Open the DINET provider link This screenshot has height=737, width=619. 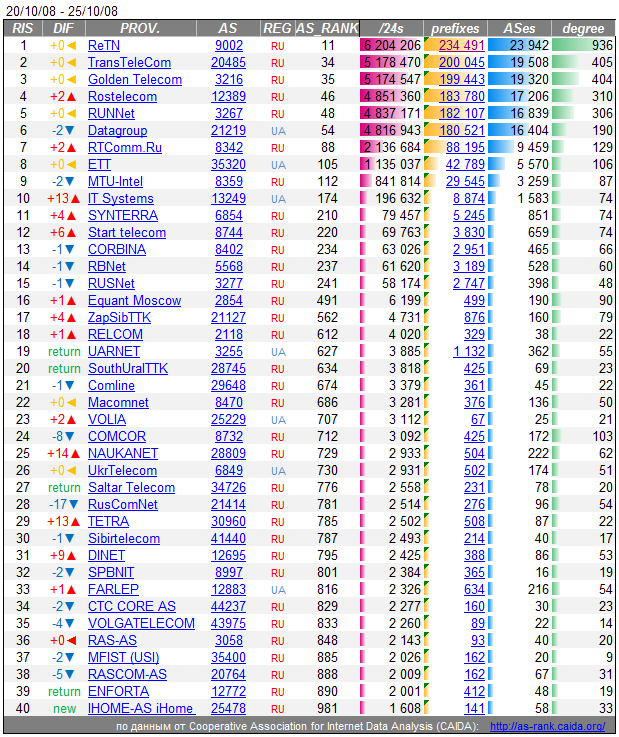point(106,555)
